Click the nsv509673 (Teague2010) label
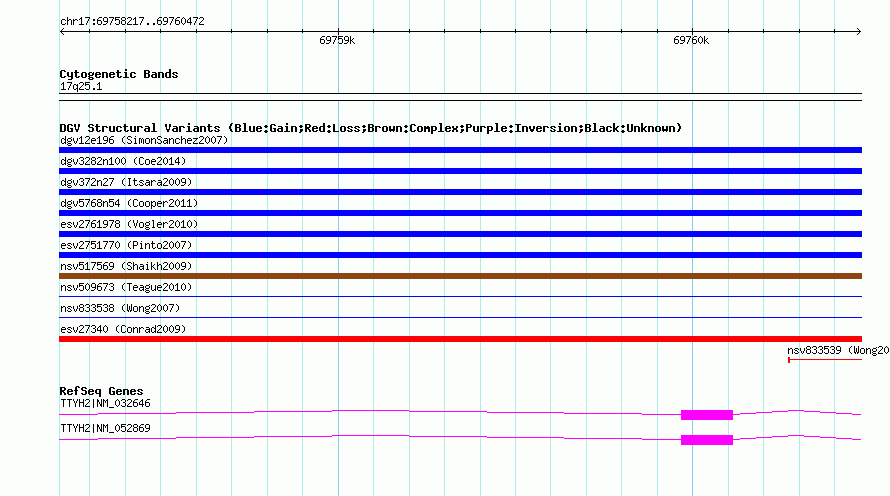 (x=126, y=287)
